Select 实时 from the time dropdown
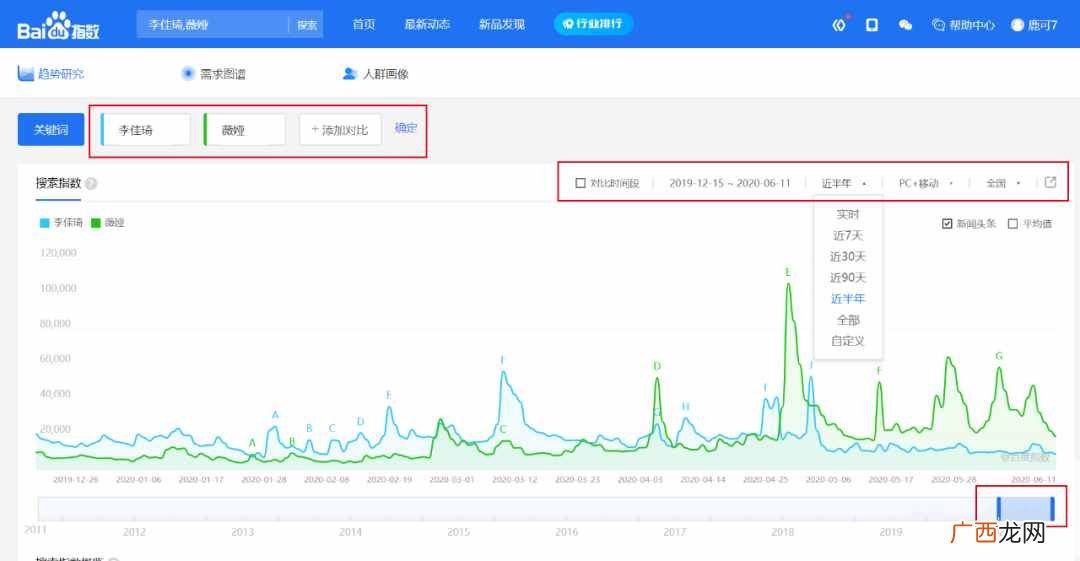The width and height of the screenshot is (1080, 561). (847, 214)
